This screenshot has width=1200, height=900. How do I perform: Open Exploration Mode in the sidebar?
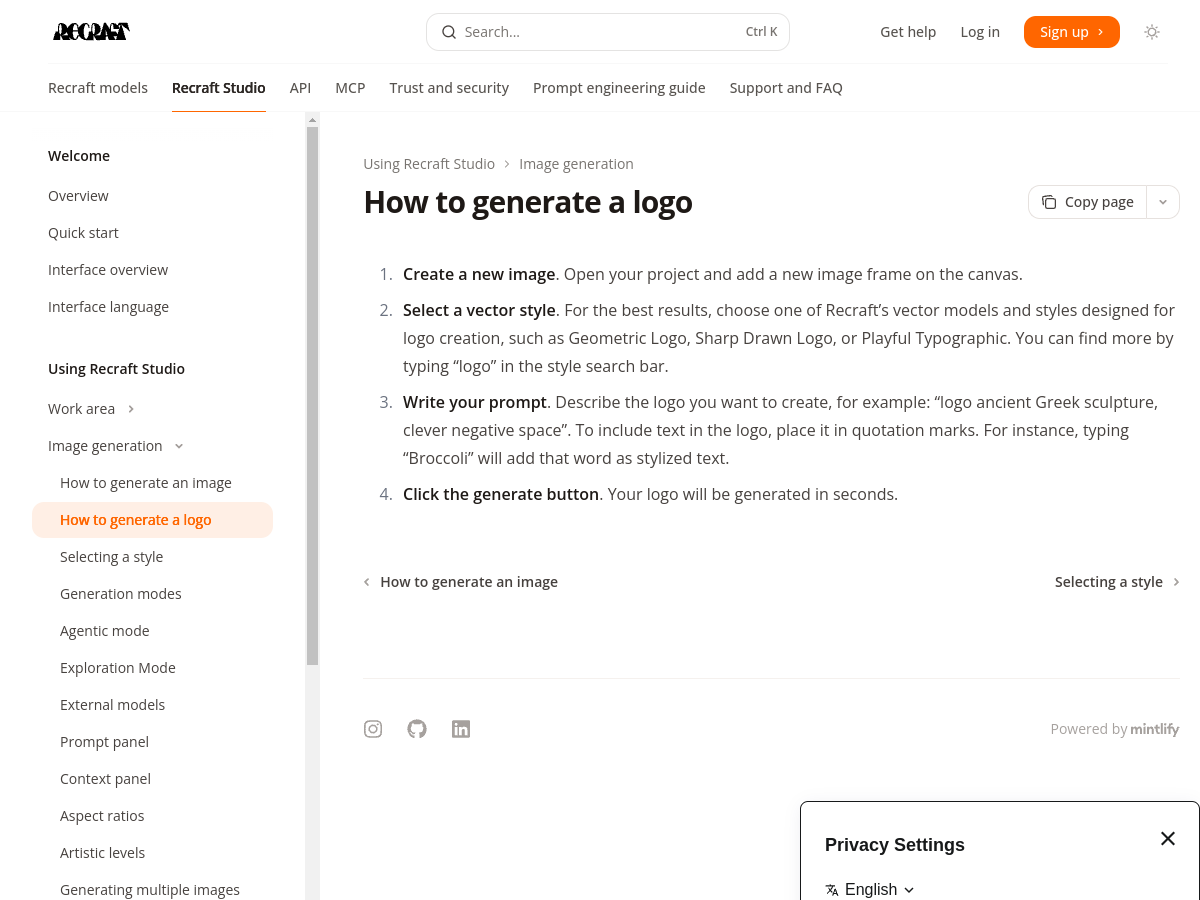(118, 668)
